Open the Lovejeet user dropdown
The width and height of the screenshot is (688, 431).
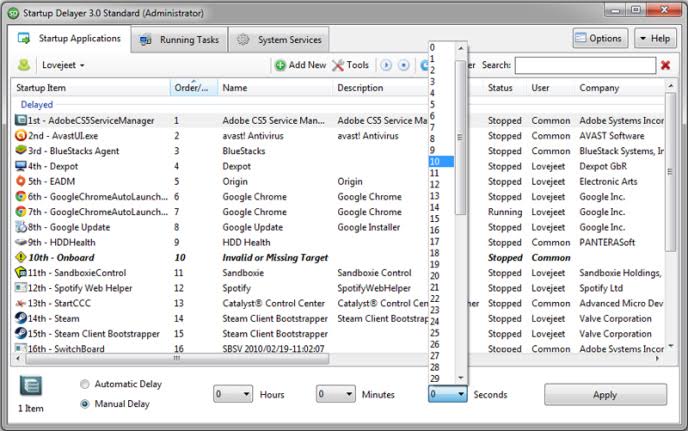click(63, 65)
